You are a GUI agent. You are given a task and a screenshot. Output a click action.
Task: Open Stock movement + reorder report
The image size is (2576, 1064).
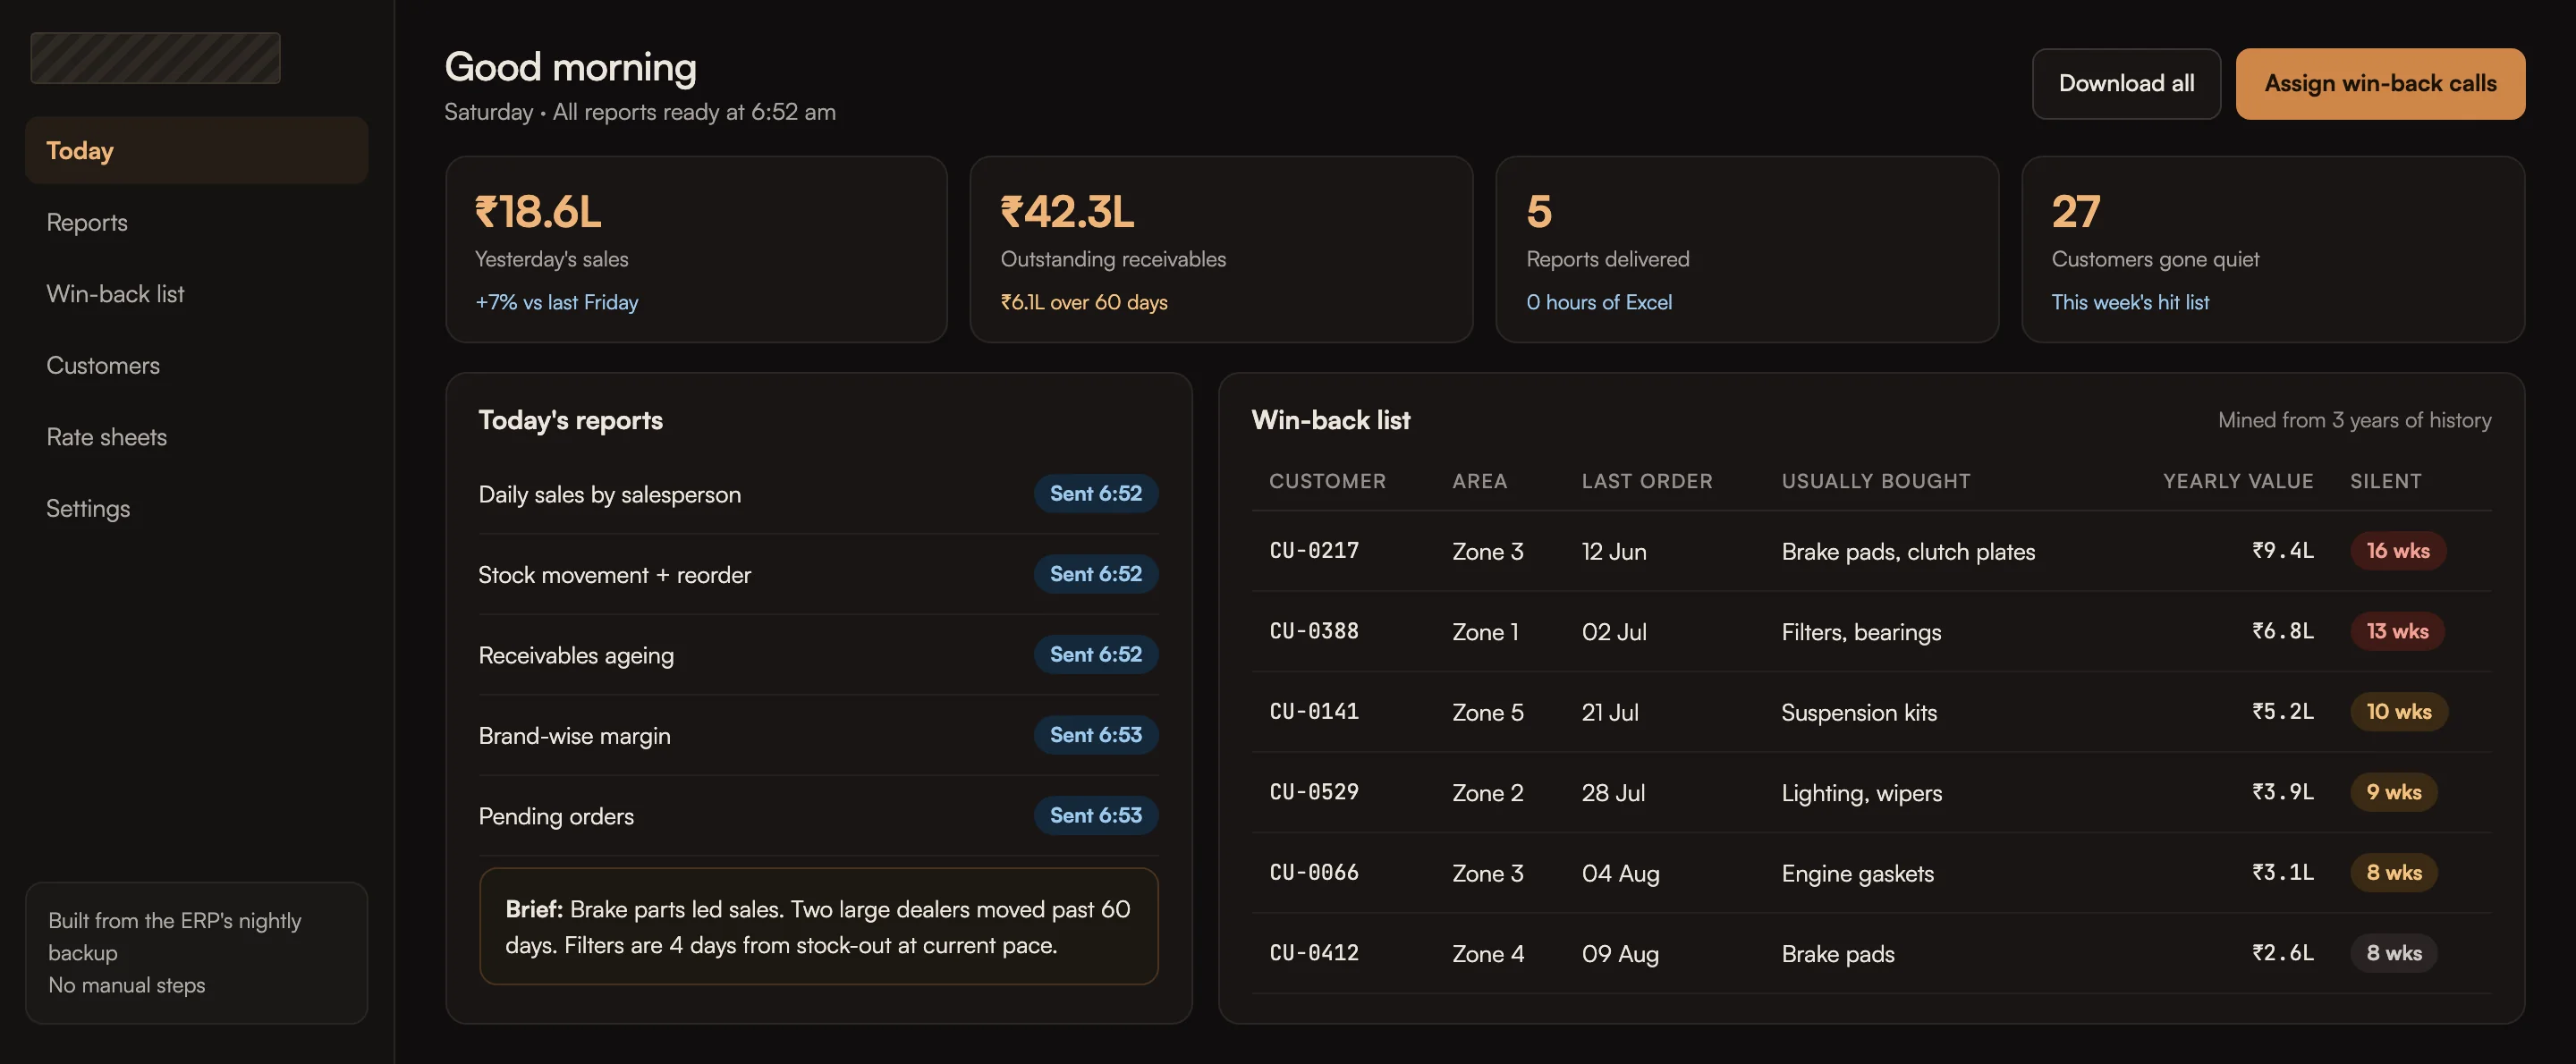[x=818, y=574]
